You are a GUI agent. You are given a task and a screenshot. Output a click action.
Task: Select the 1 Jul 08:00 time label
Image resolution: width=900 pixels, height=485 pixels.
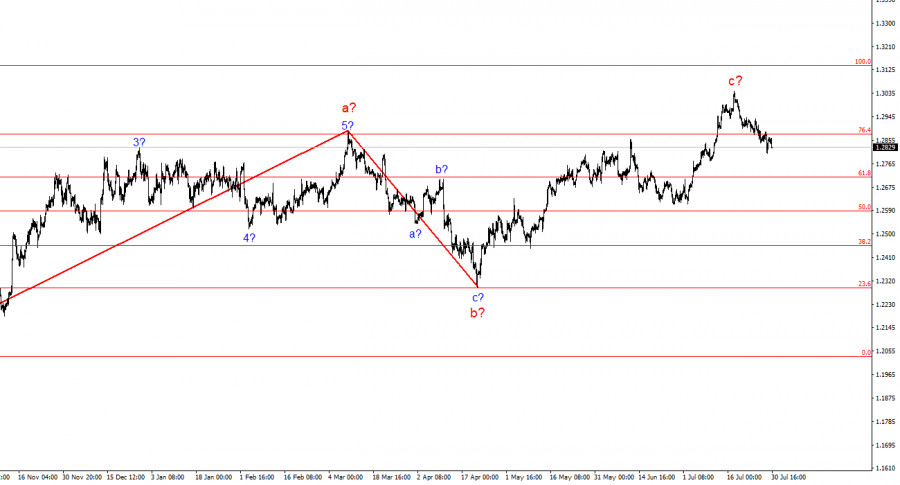[698, 478]
